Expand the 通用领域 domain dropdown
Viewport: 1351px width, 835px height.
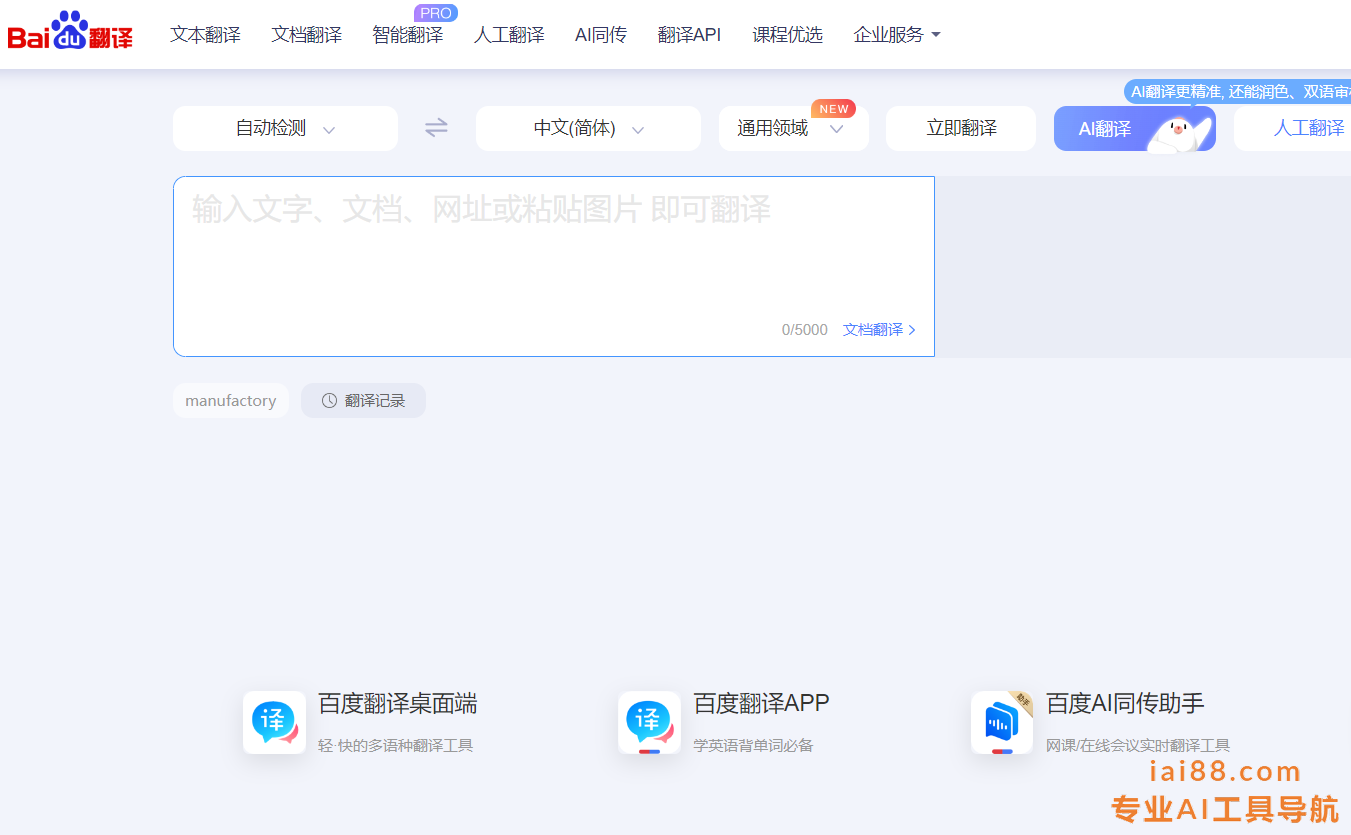pos(793,128)
